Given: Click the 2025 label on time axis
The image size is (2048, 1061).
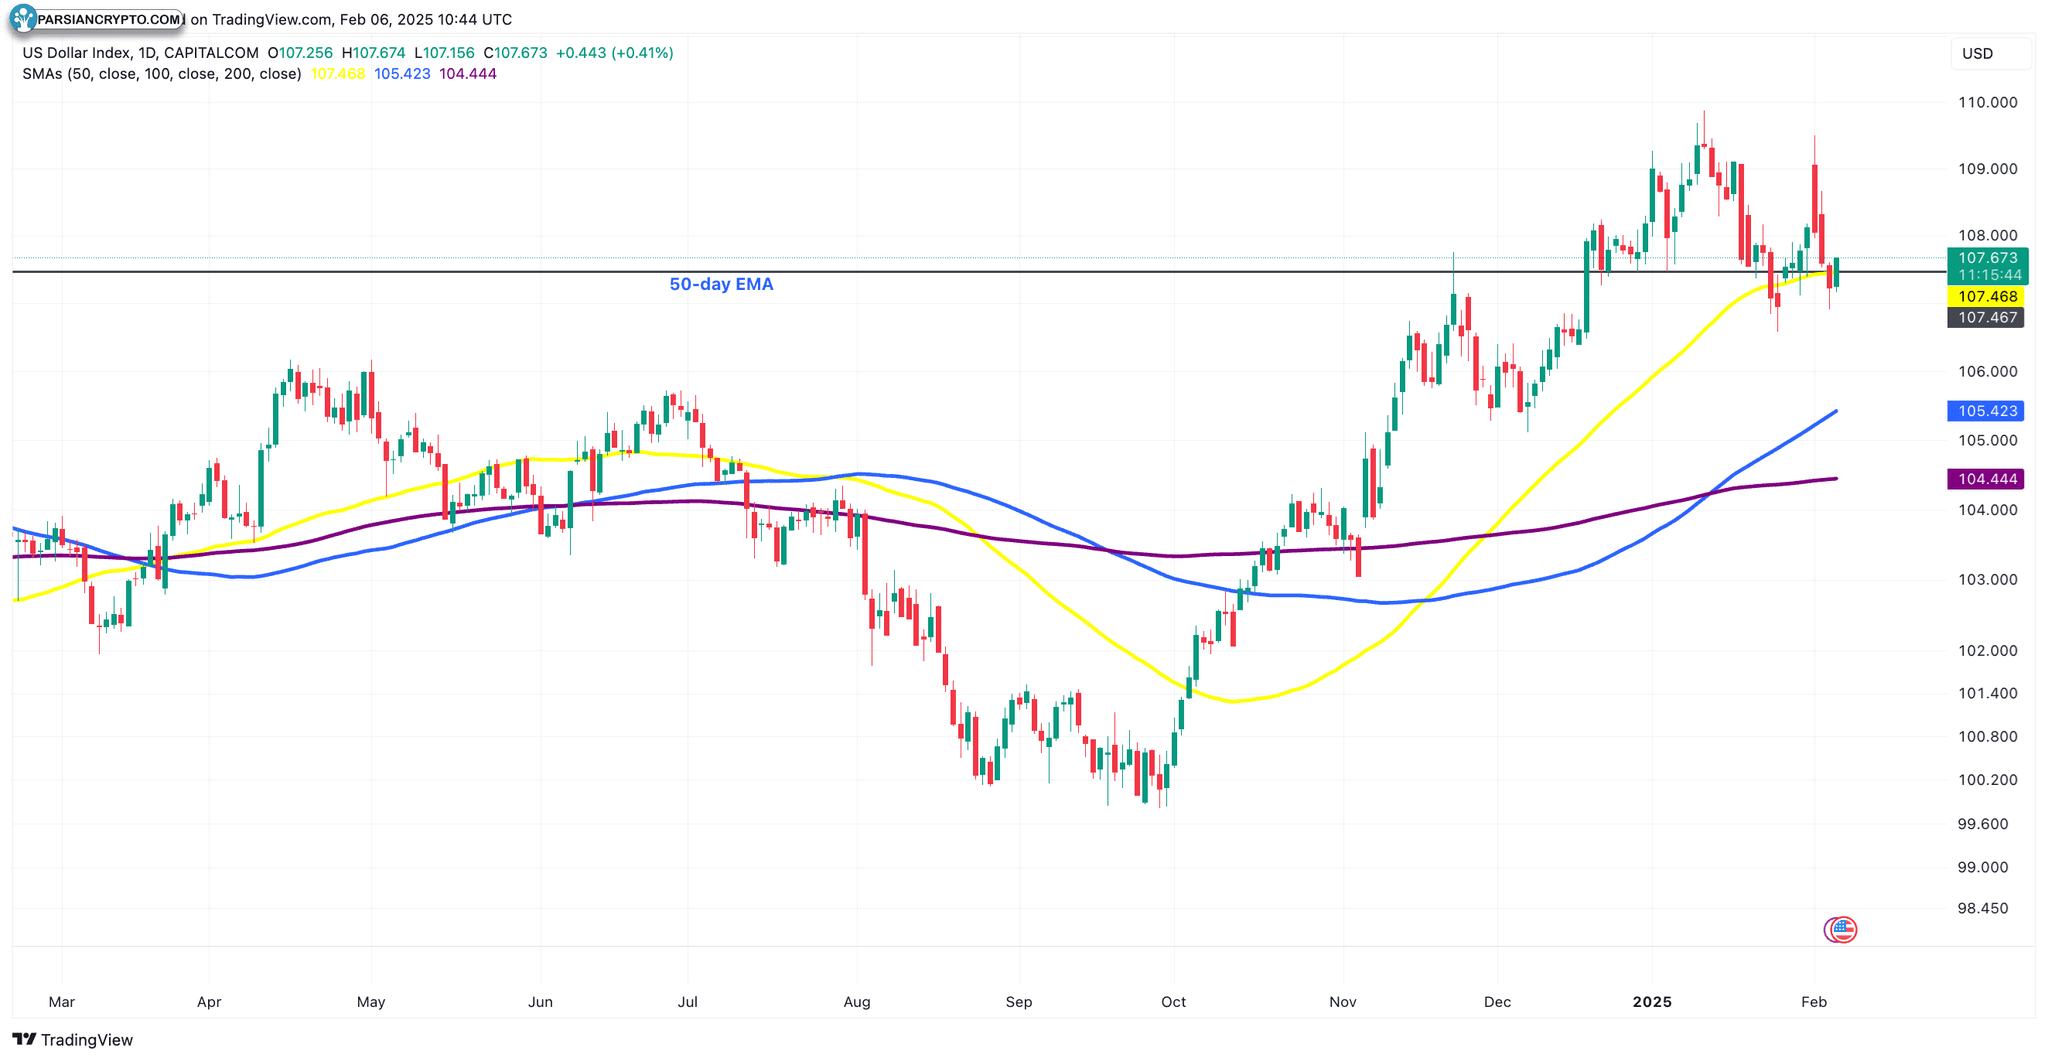Looking at the screenshot, I should (x=1652, y=1001).
